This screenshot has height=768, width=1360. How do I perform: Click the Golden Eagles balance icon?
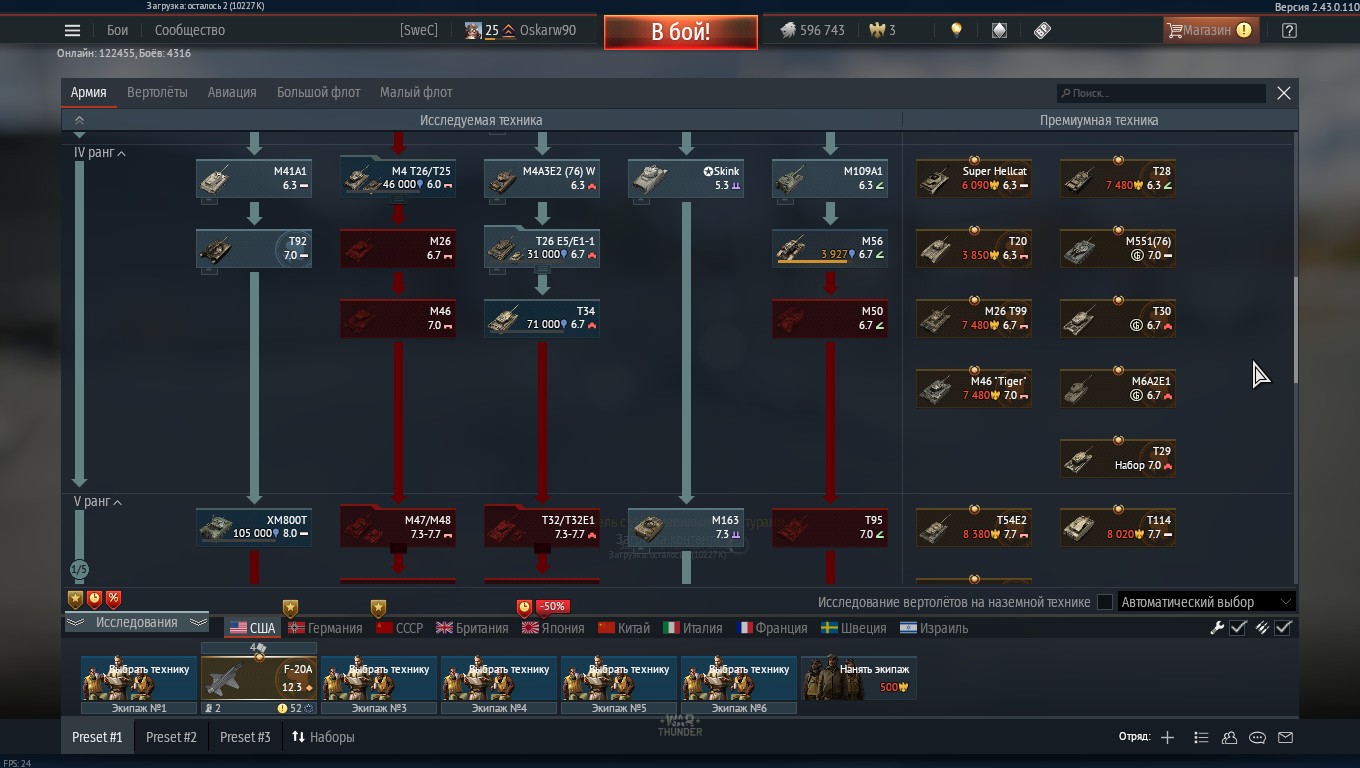[x=877, y=30]
